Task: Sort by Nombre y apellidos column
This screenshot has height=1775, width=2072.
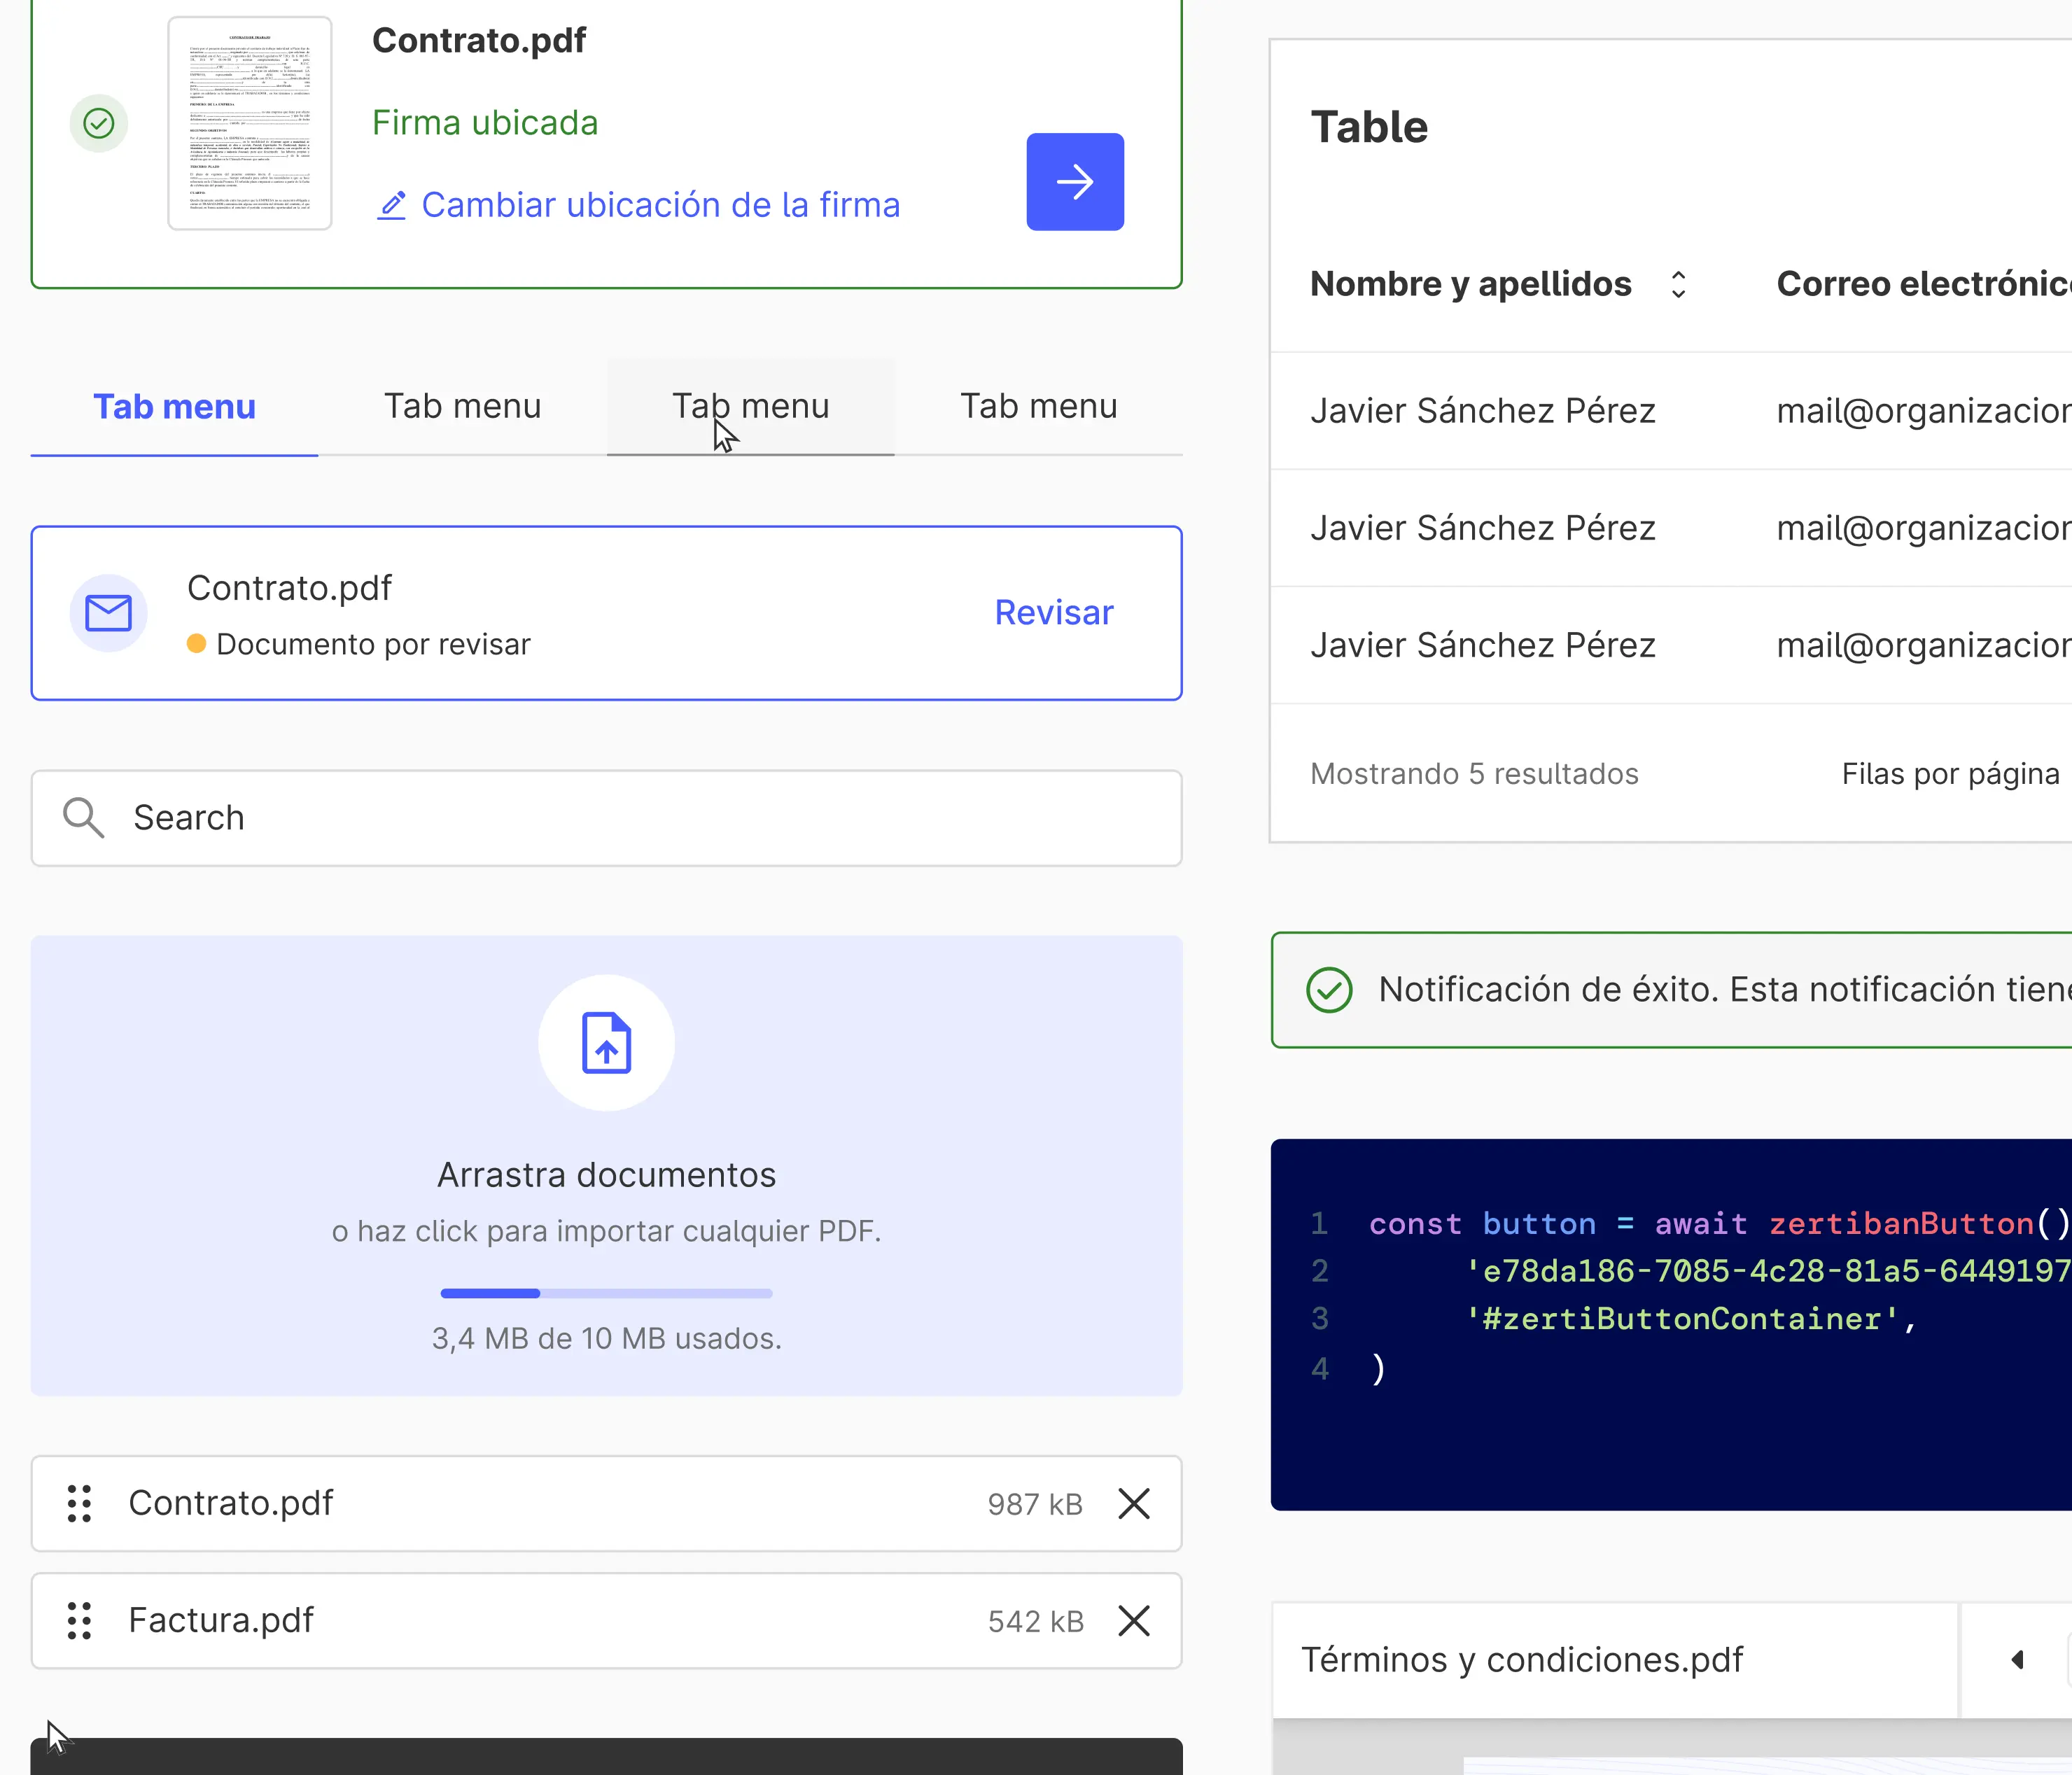Action: pyautogui.click(x=1678, y=284)
